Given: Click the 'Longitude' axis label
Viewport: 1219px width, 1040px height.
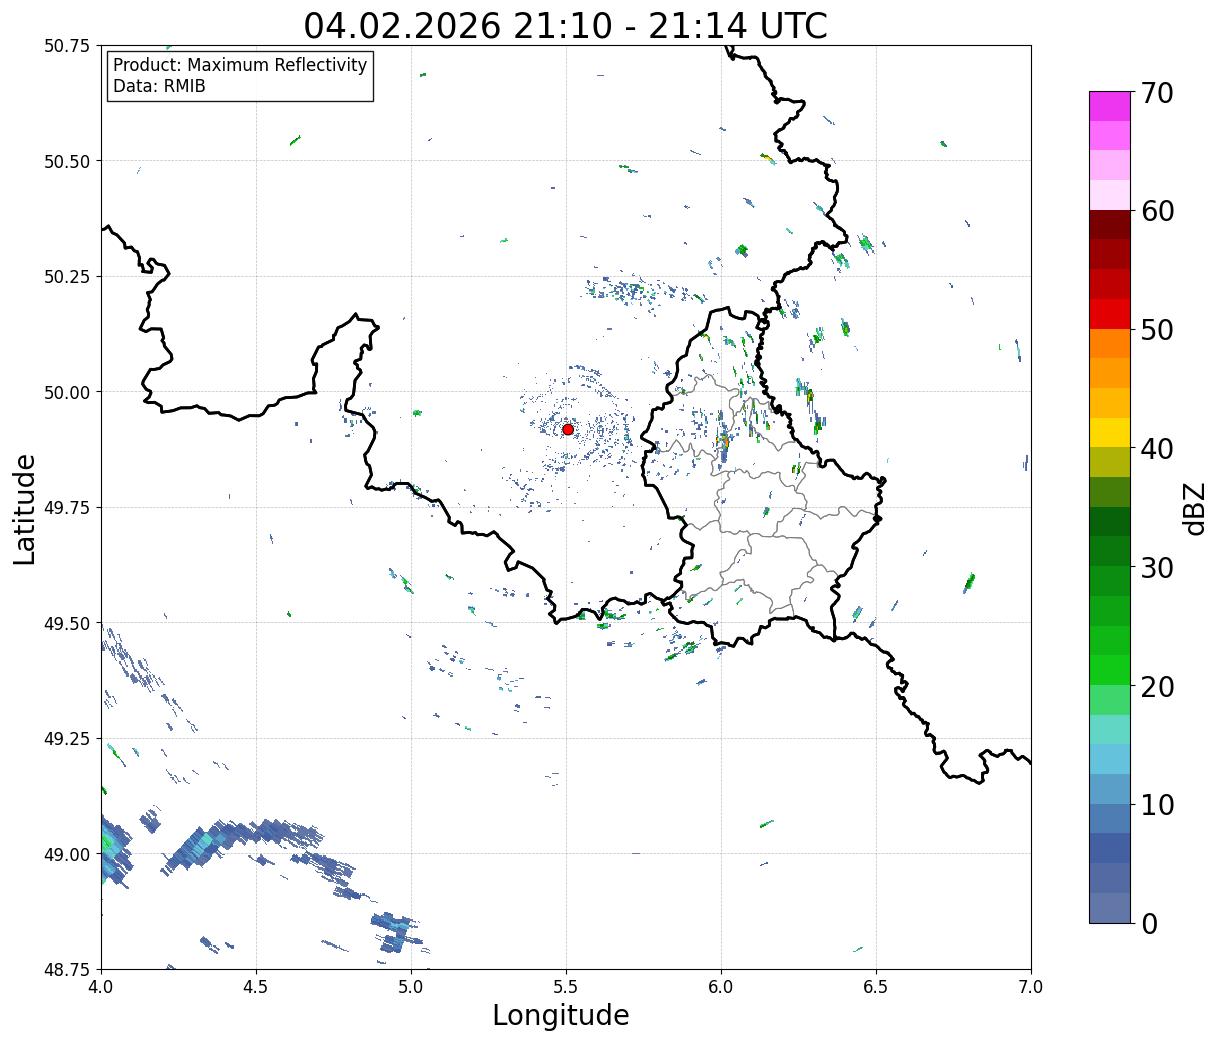Looking at the screenshot, I should (x=561, y=1015).
